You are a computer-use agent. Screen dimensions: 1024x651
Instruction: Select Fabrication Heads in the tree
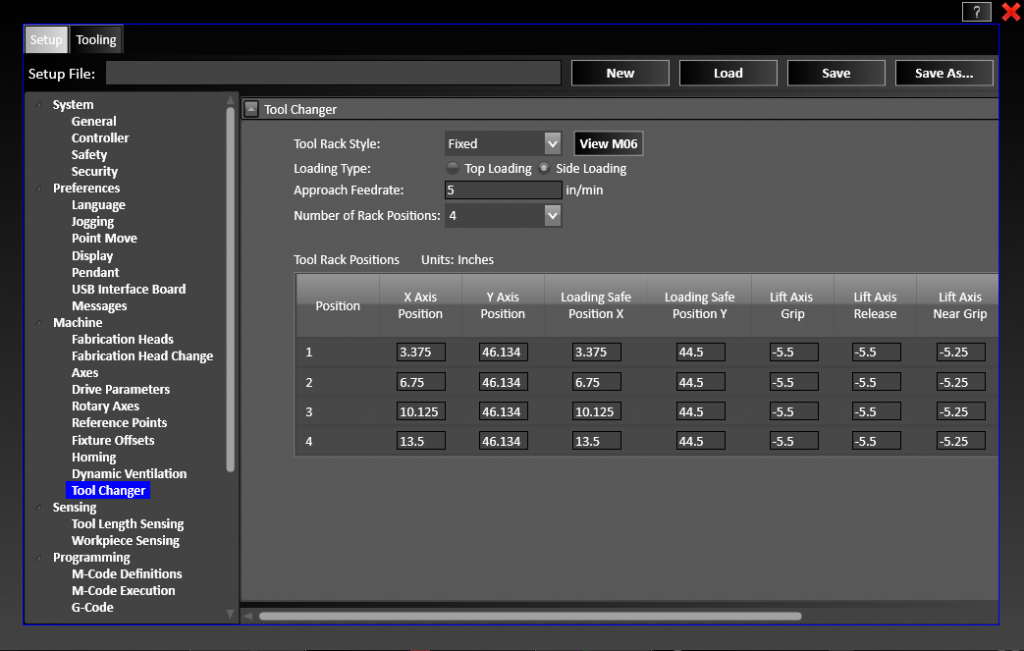(x=122, y=339)
